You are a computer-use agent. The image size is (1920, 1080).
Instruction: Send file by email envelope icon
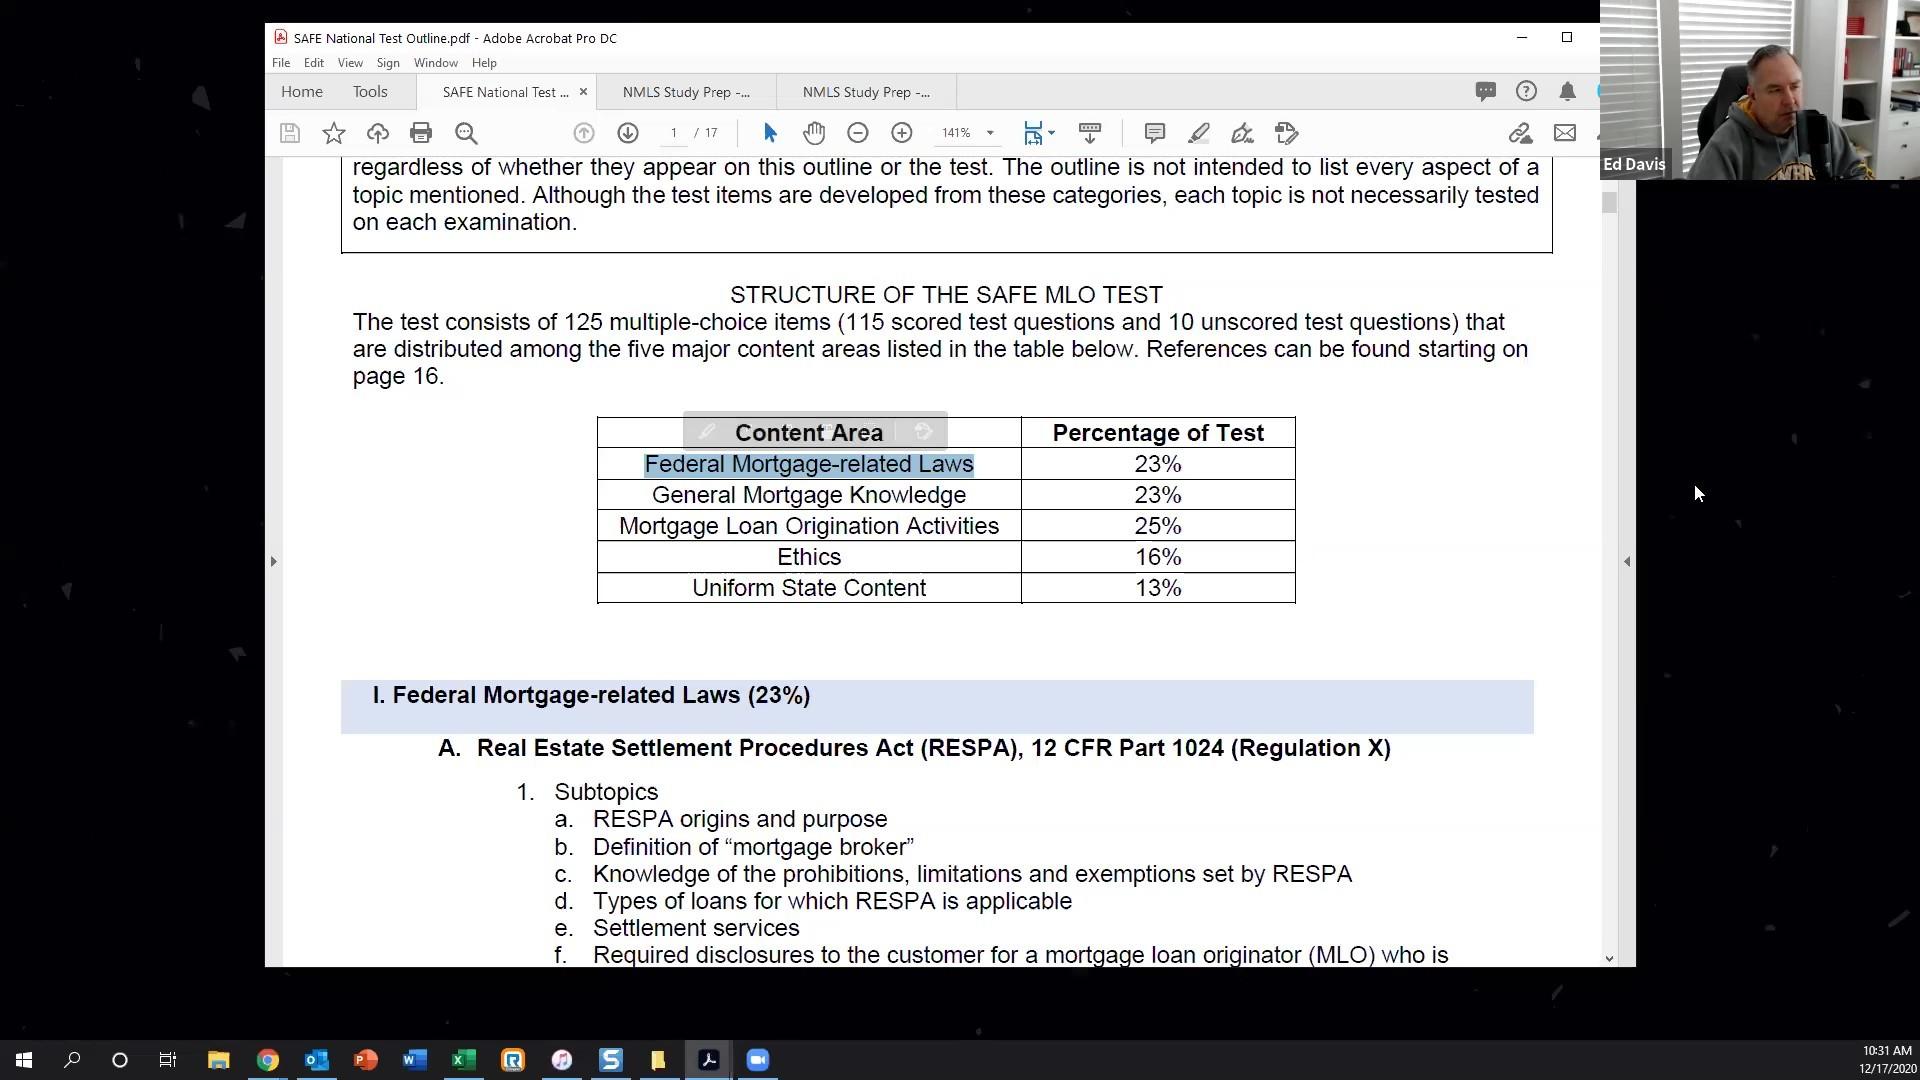click(1564, 133)
